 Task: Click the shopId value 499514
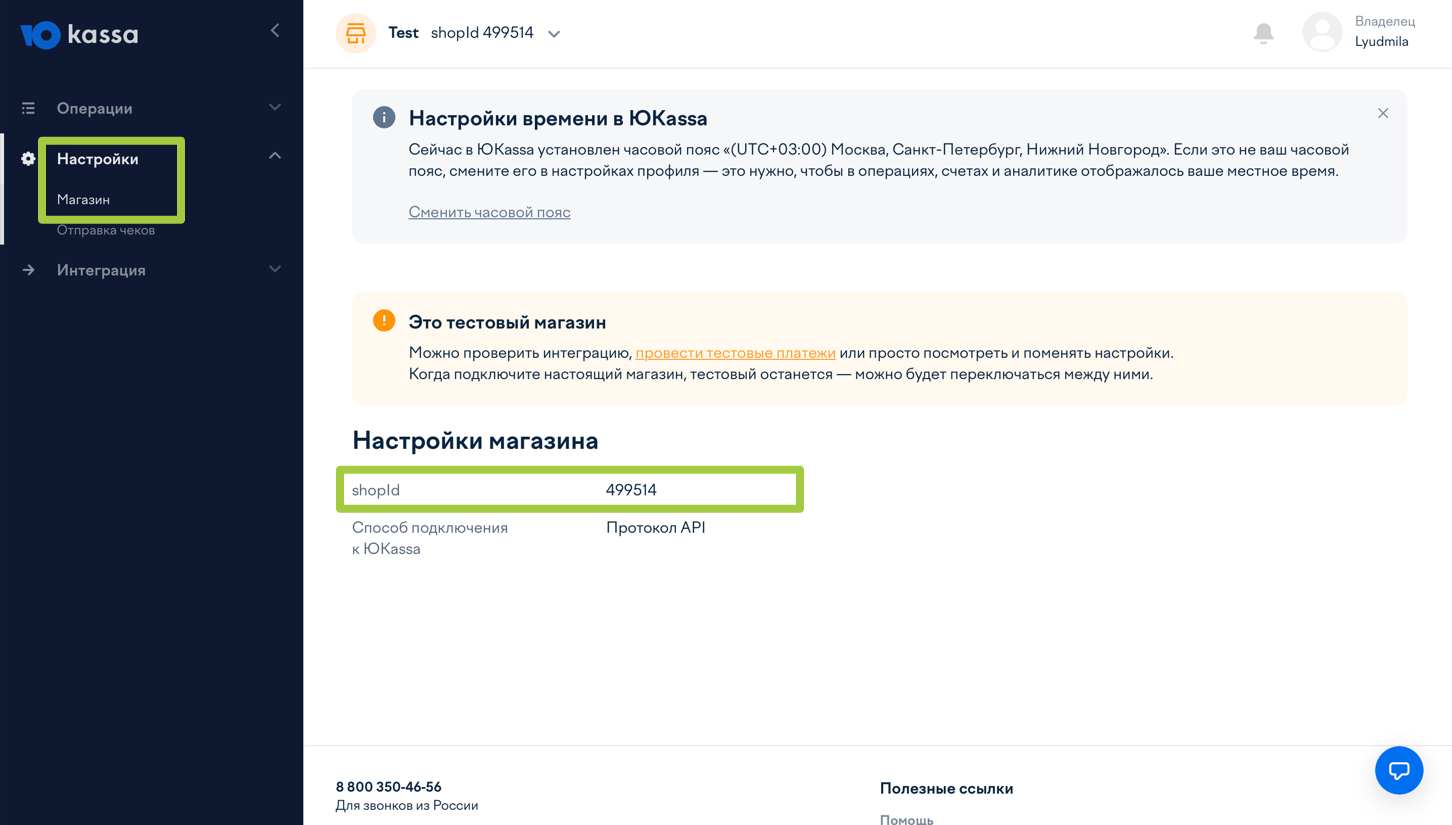click(631, 490)
